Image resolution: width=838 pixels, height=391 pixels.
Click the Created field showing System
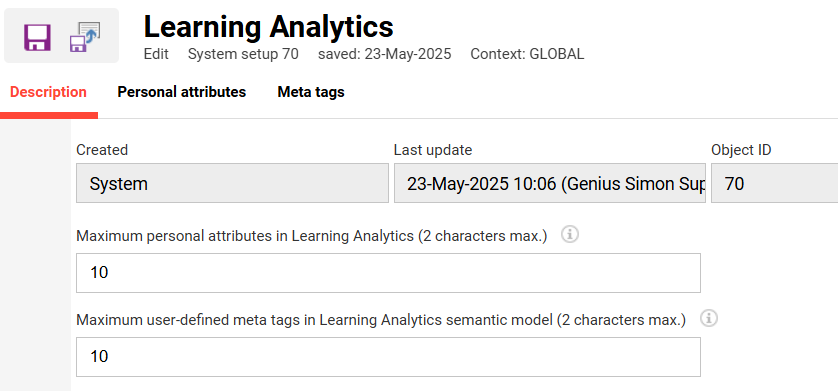point(232,183)
